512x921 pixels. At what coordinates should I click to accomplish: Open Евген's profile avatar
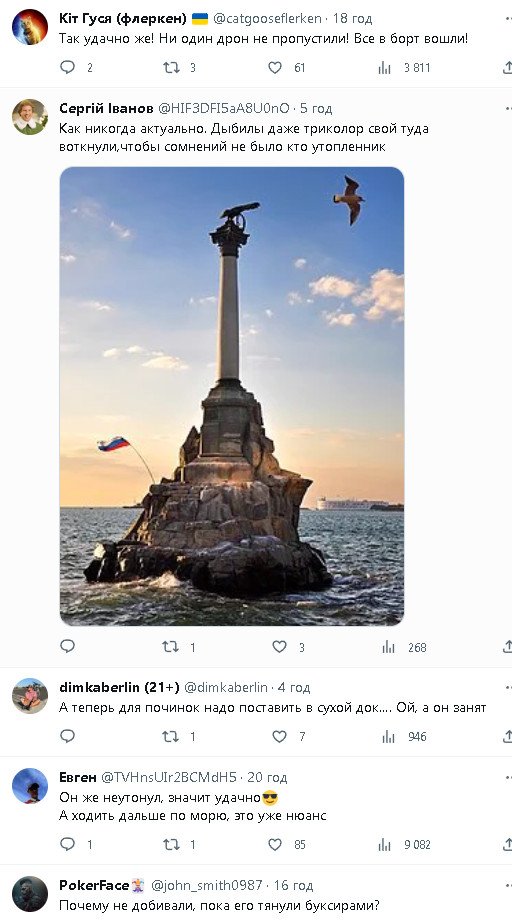(x=30, y=786)
